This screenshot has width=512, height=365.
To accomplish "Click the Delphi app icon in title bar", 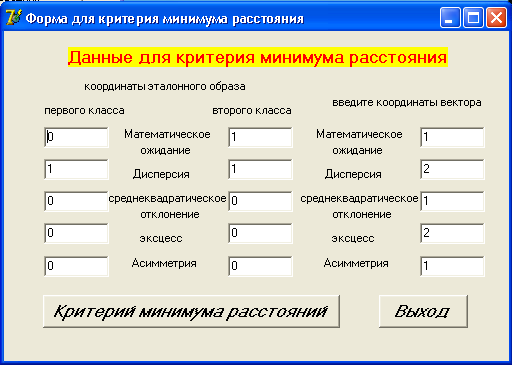I will point(14,17).
